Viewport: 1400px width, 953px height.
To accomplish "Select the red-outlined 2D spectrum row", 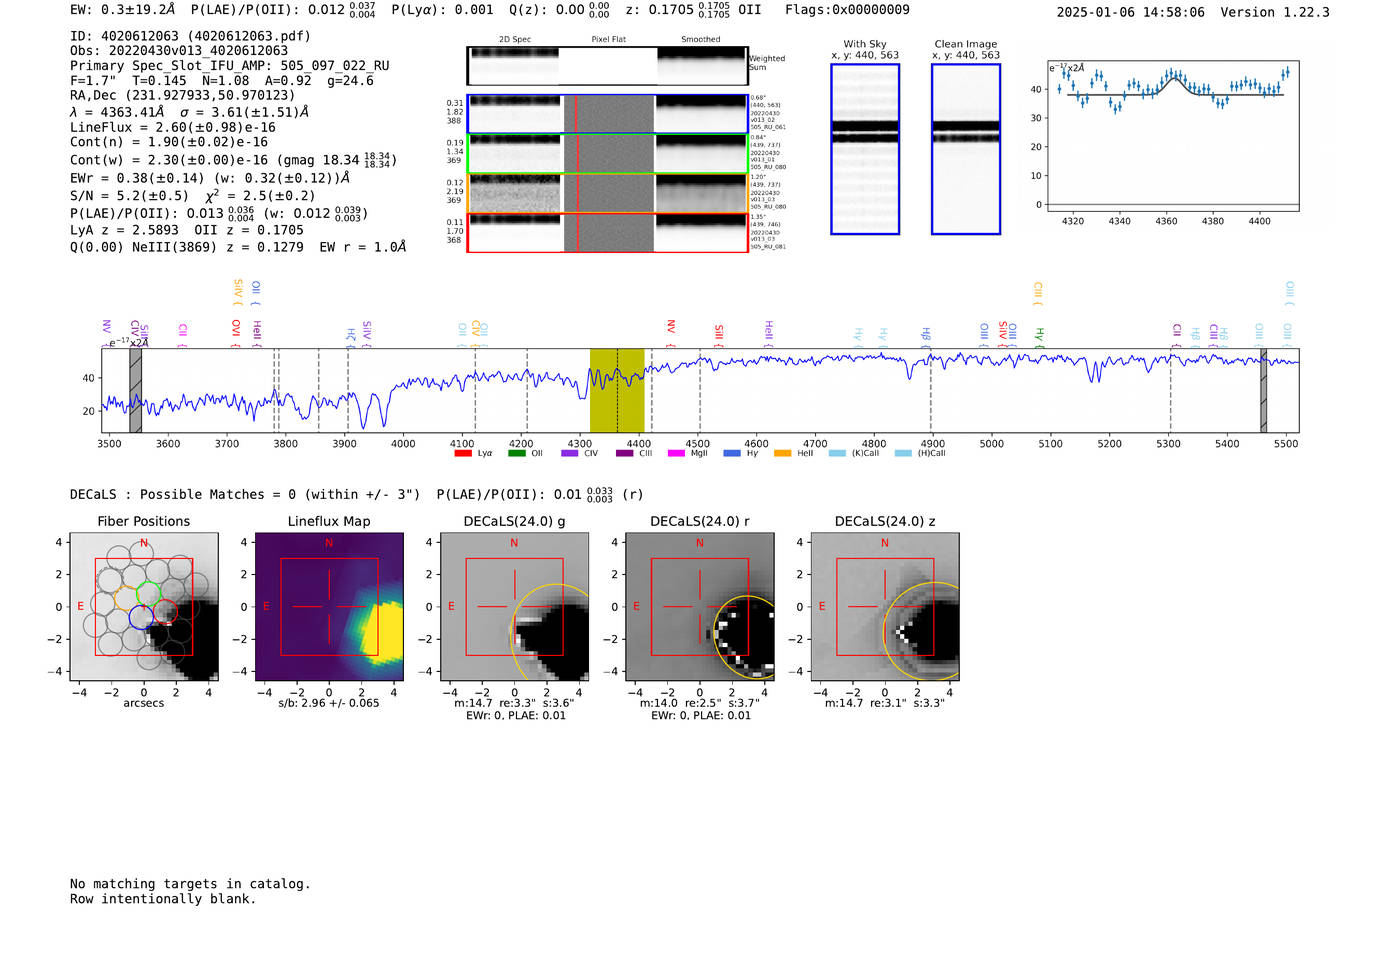I will (x=608, y=233).
